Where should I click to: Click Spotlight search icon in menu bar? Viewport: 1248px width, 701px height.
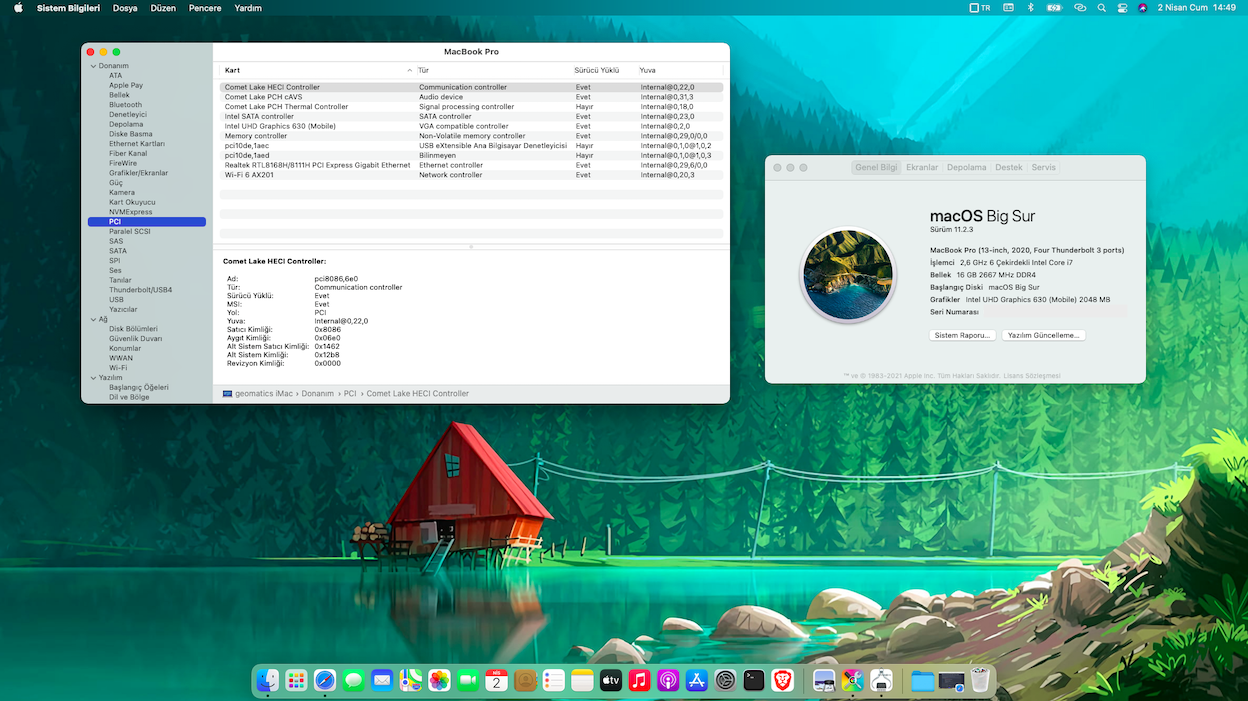pos(1101,7)
